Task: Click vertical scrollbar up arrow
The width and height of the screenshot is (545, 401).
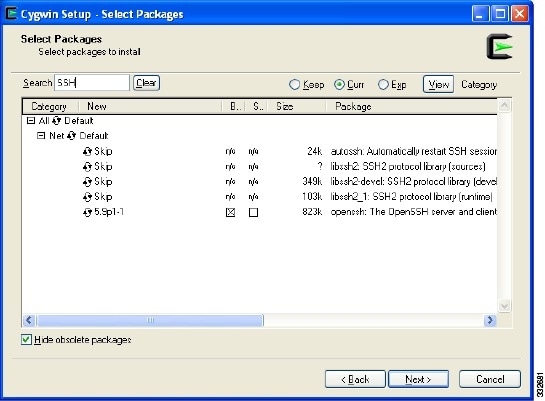Action: [504, 105]
